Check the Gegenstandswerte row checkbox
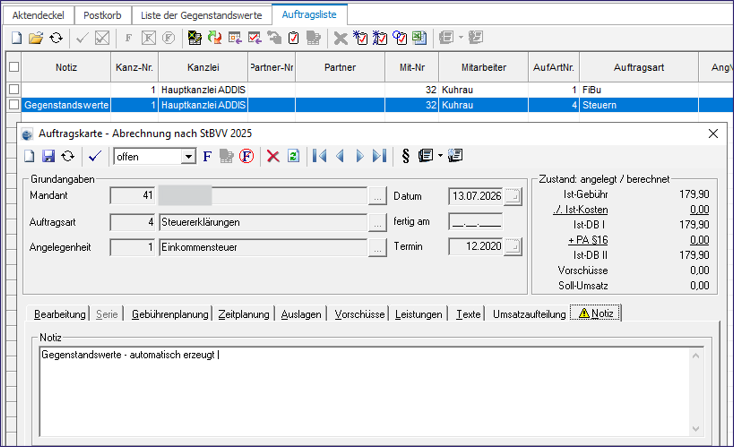The width and height of the screenshot is (734, 447). coord(14,105)
